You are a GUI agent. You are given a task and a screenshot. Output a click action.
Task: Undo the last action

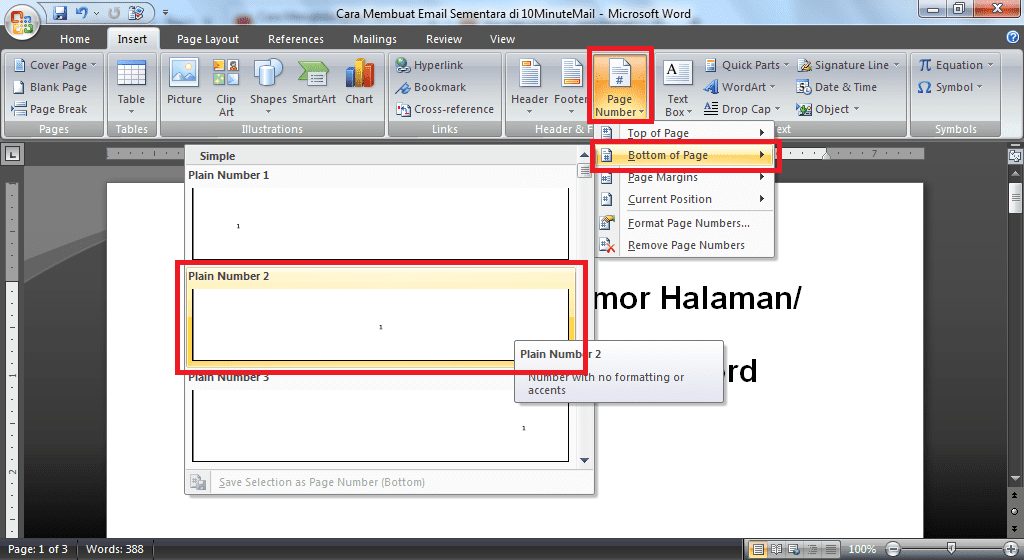82,12
